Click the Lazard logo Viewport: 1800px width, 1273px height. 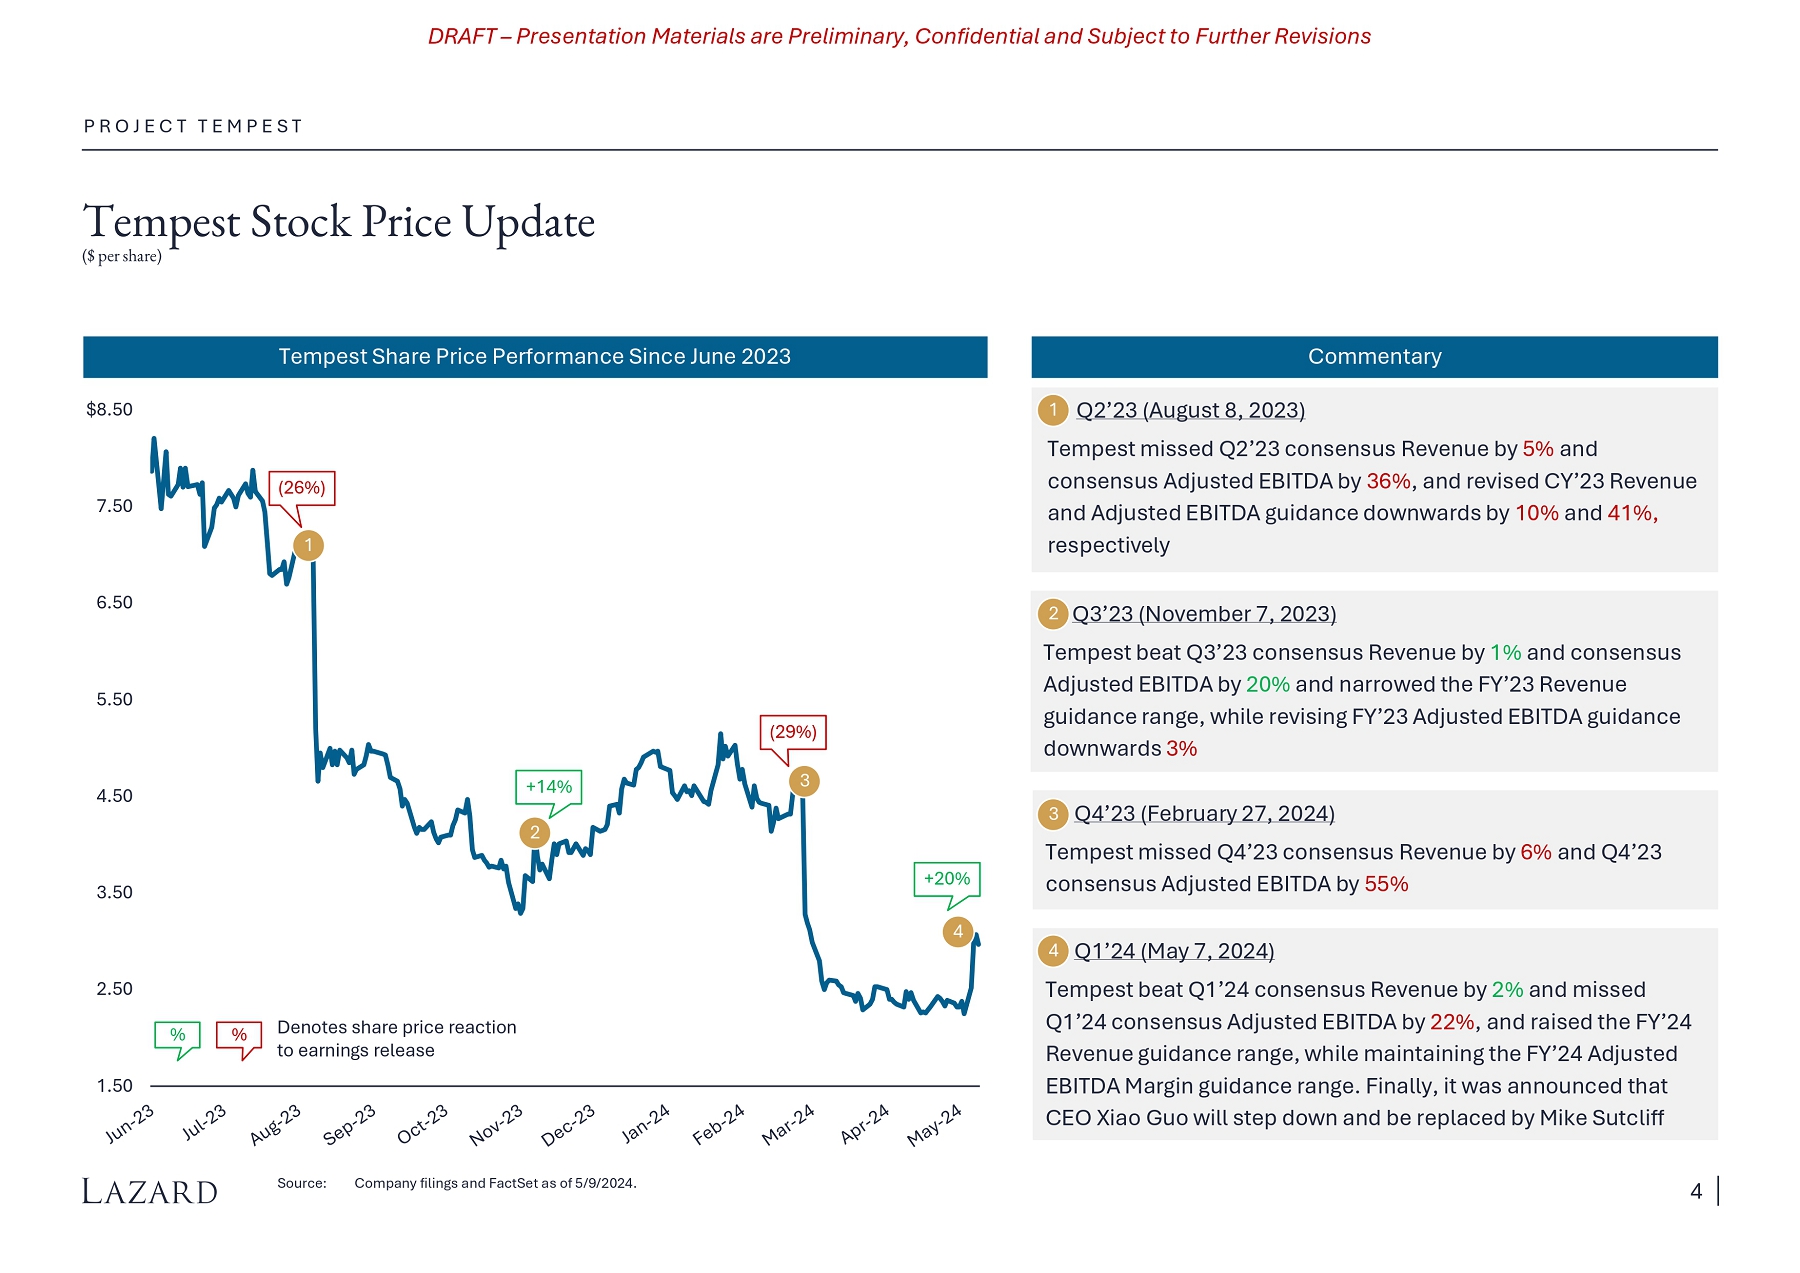click(x=150, y=1191)
